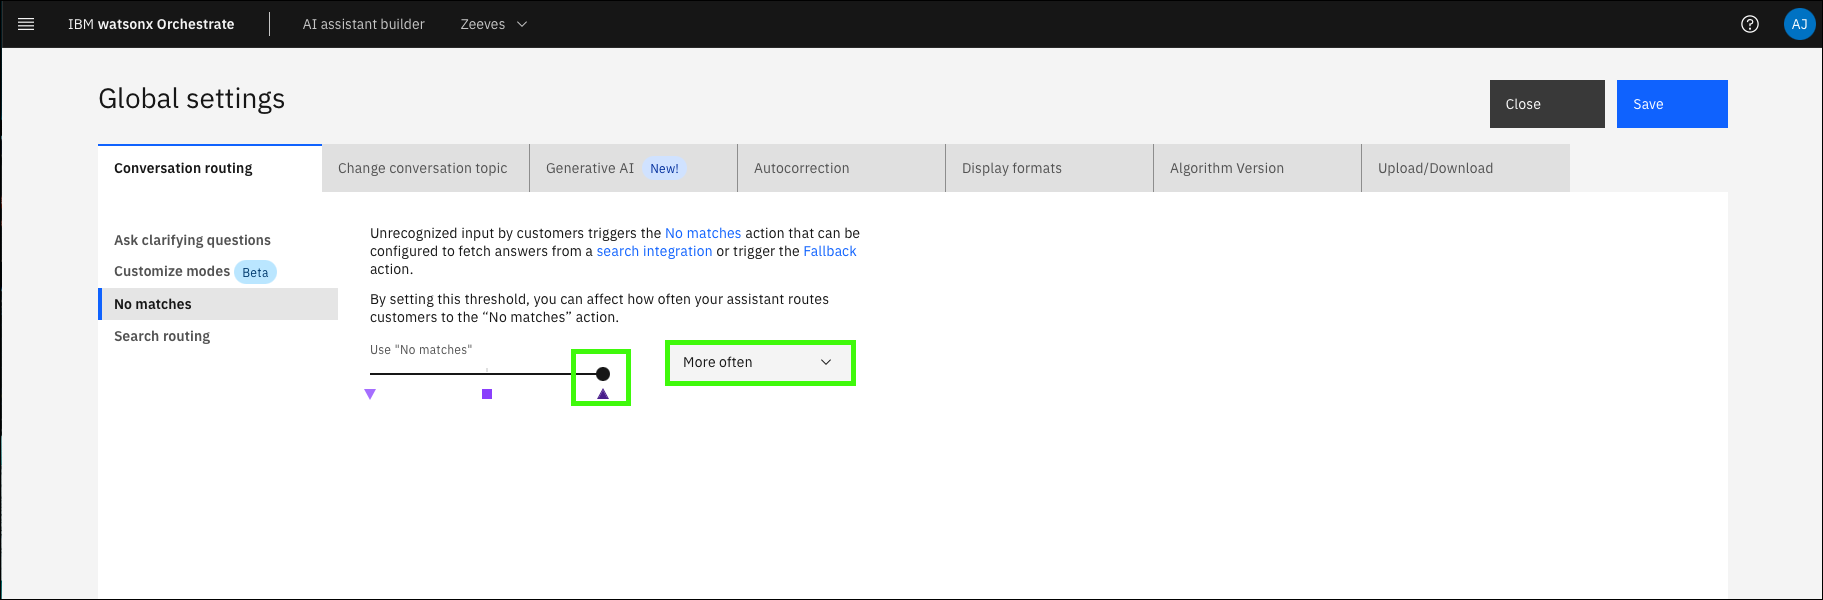Switch to Change conversation topic tab
The height and width of the screenshot is (600, 1823).
[x=424, y=168]
